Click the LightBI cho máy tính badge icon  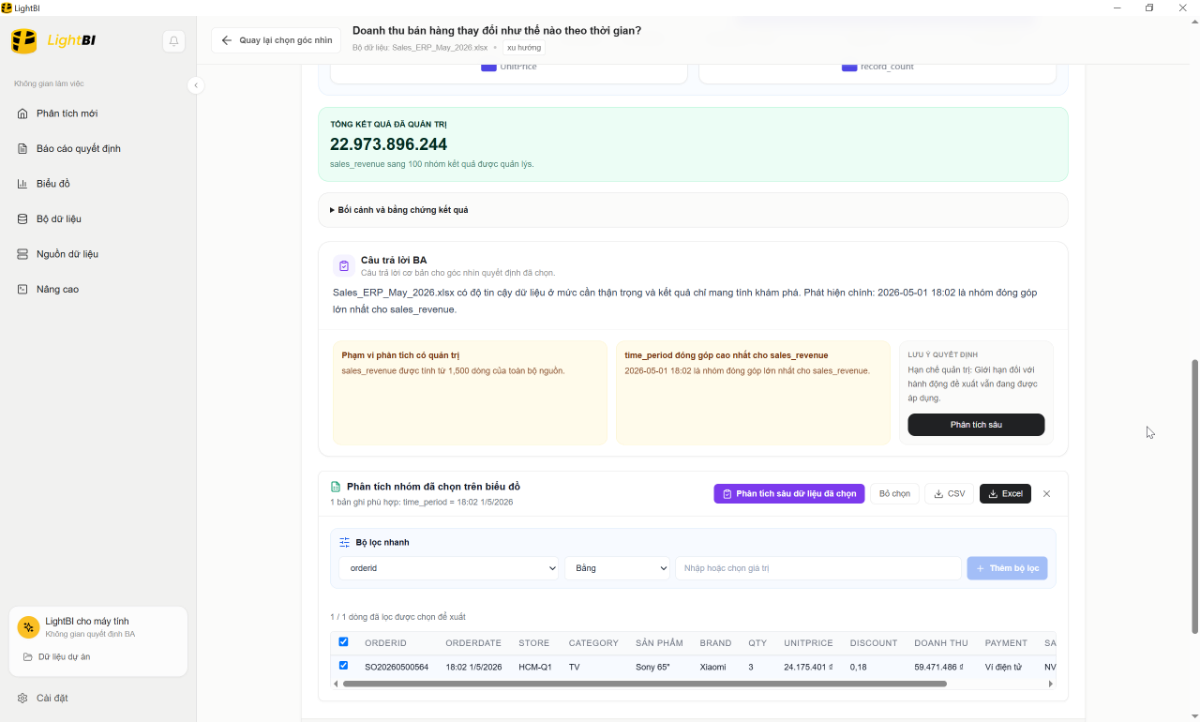(x=28, y=627)
